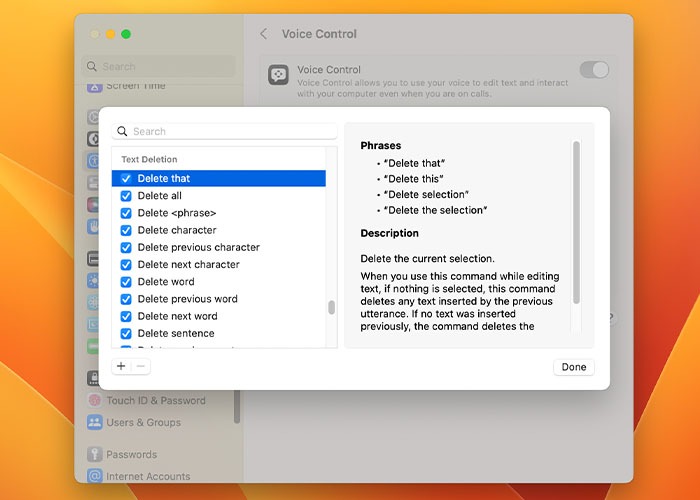Click the Text Deletion section header
700x500 pixels.
click(x=149, y=159)
